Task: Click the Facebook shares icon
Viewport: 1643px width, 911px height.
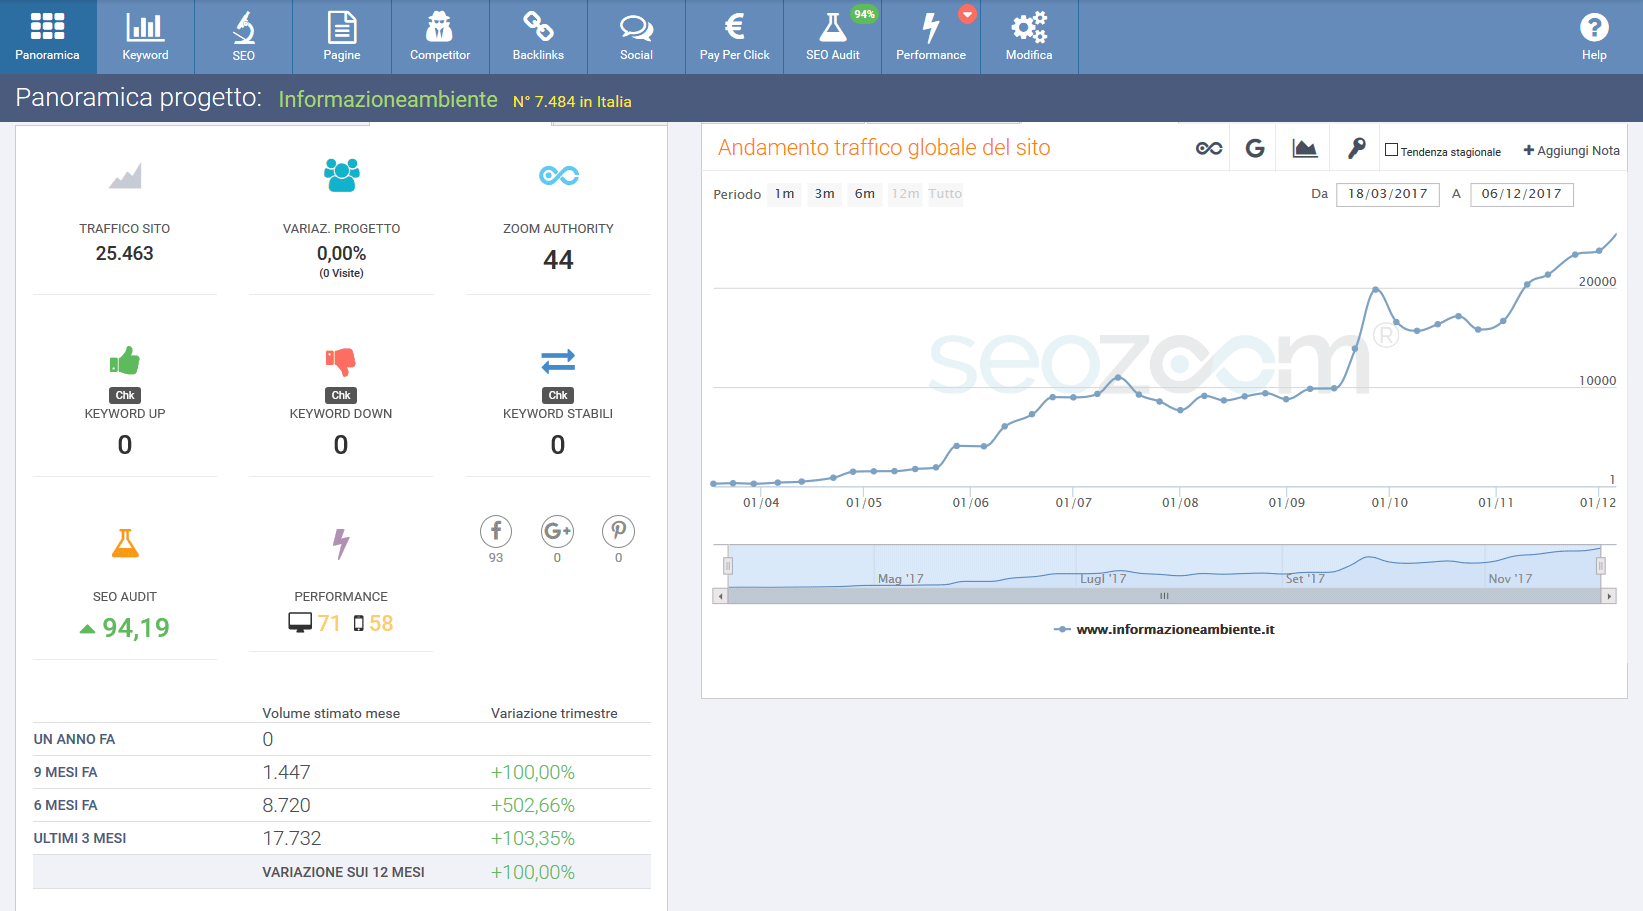Action: [496, 531]
